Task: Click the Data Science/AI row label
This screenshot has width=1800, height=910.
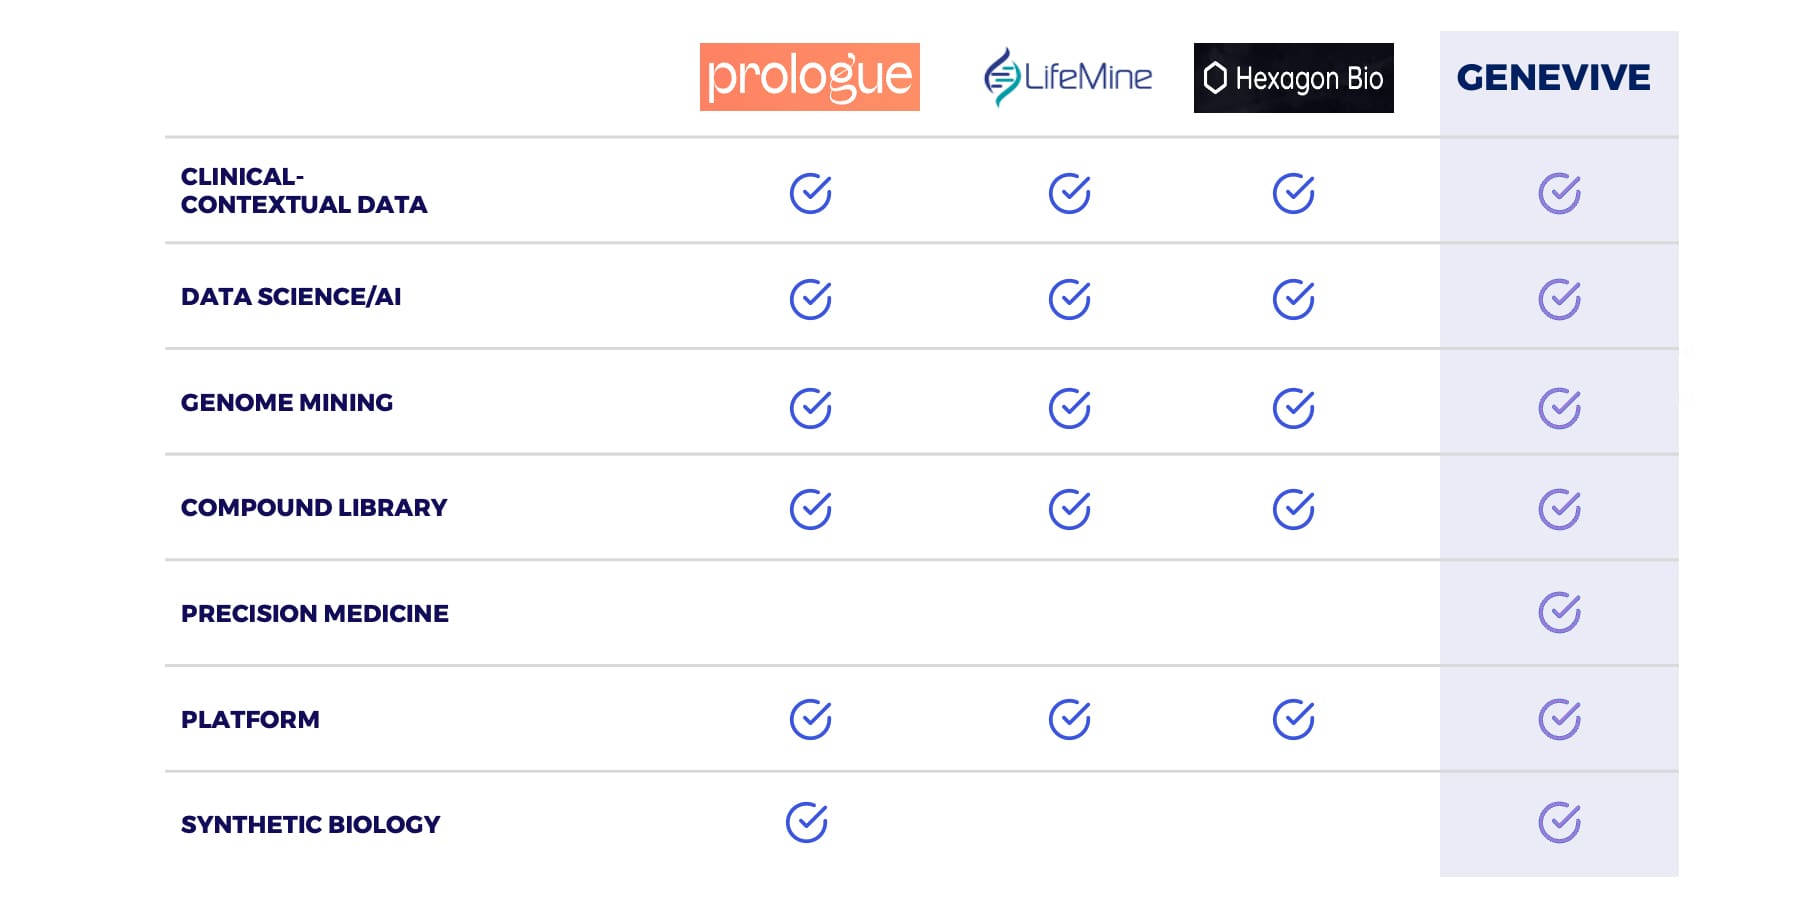Action: (x=291, y=297)
